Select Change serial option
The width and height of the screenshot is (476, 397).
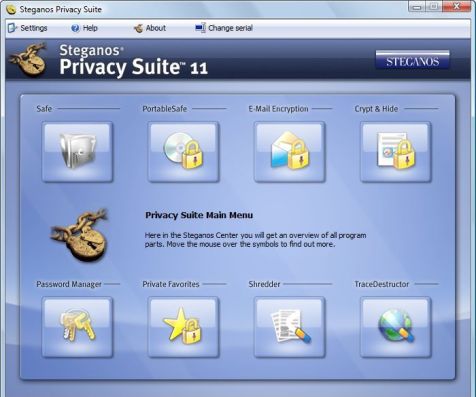224,28
